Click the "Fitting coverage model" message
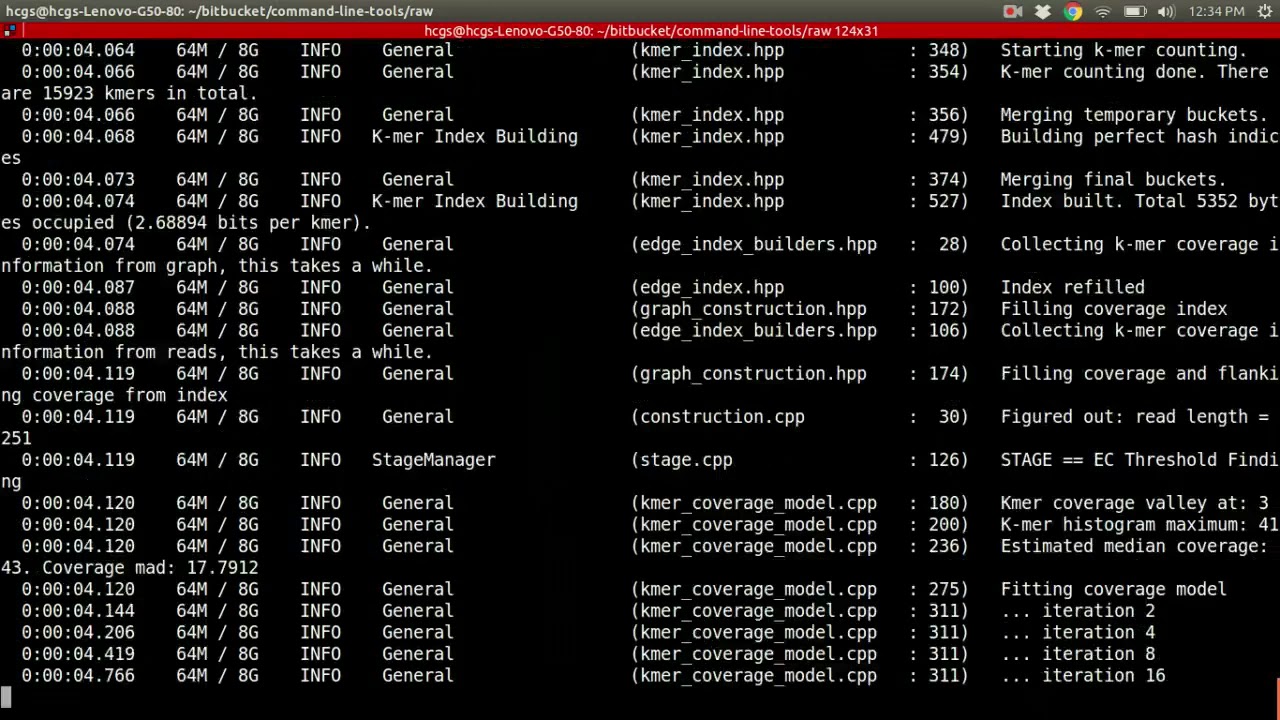This screenshot has width=1280, height=720. pos(1114,590)
